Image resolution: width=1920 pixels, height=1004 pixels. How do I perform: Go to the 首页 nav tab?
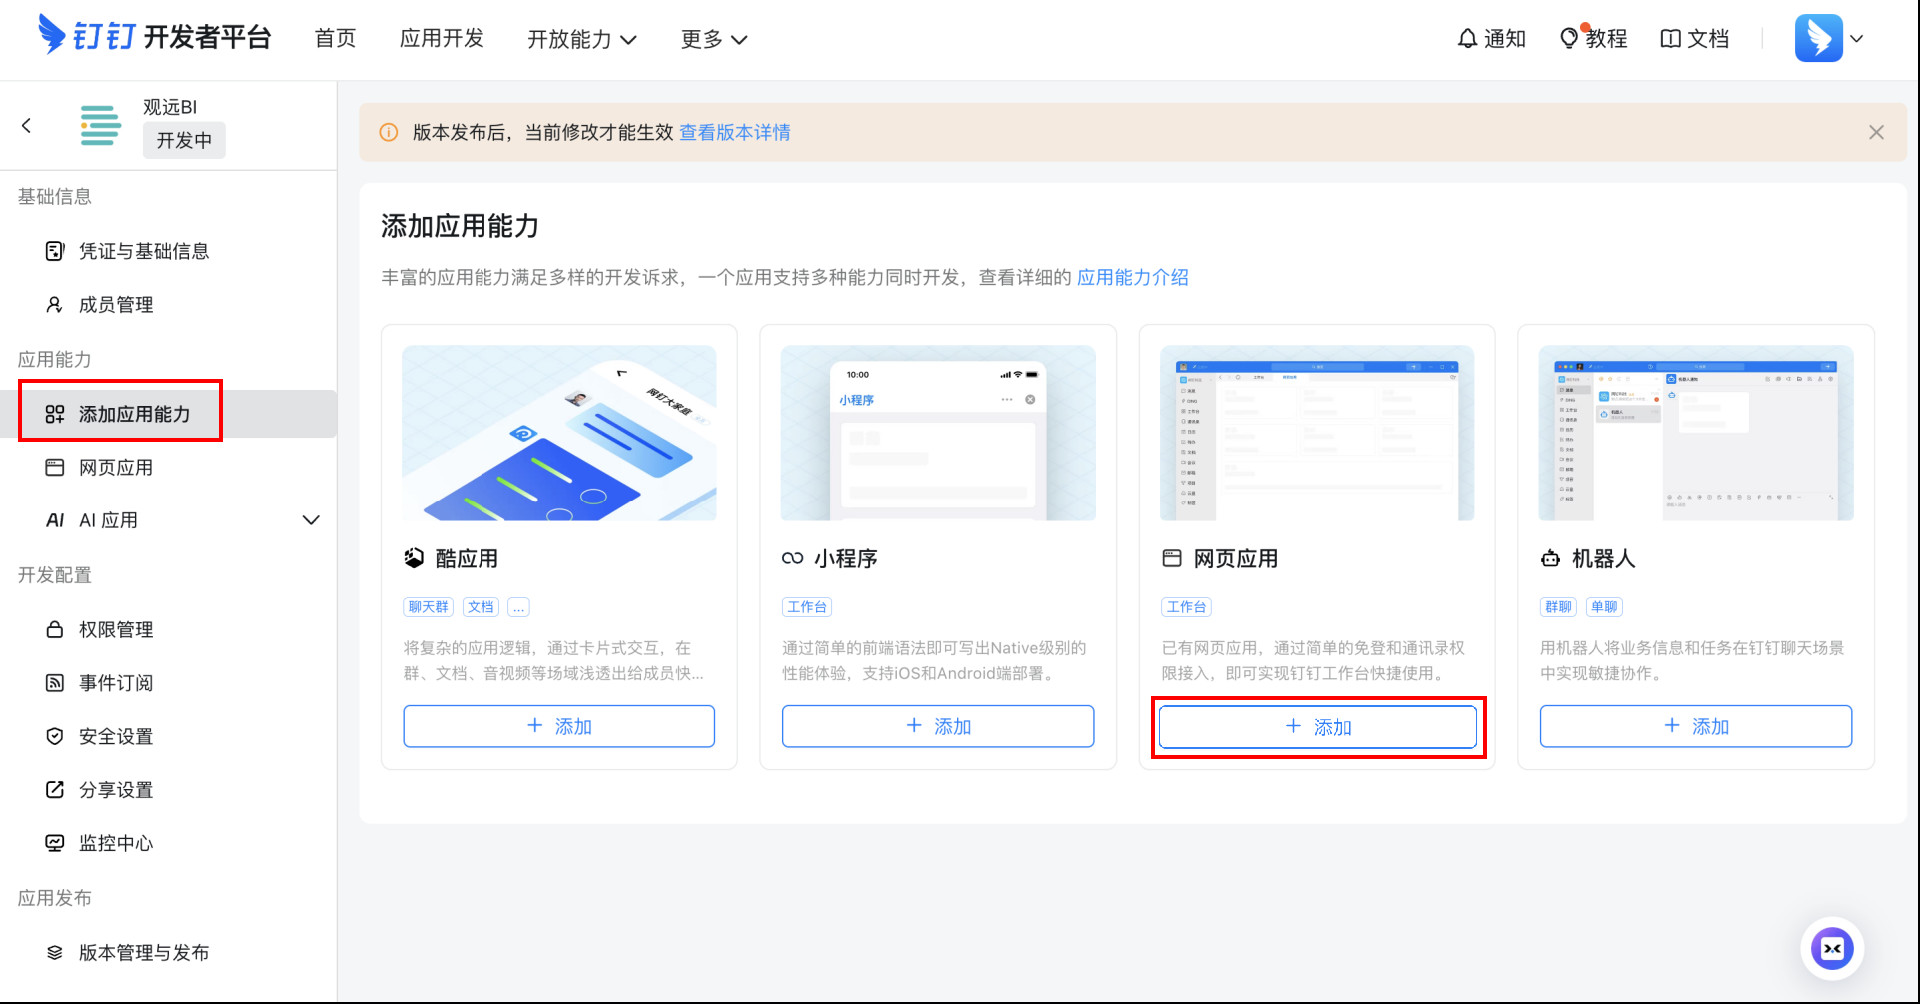pos(335,39)
